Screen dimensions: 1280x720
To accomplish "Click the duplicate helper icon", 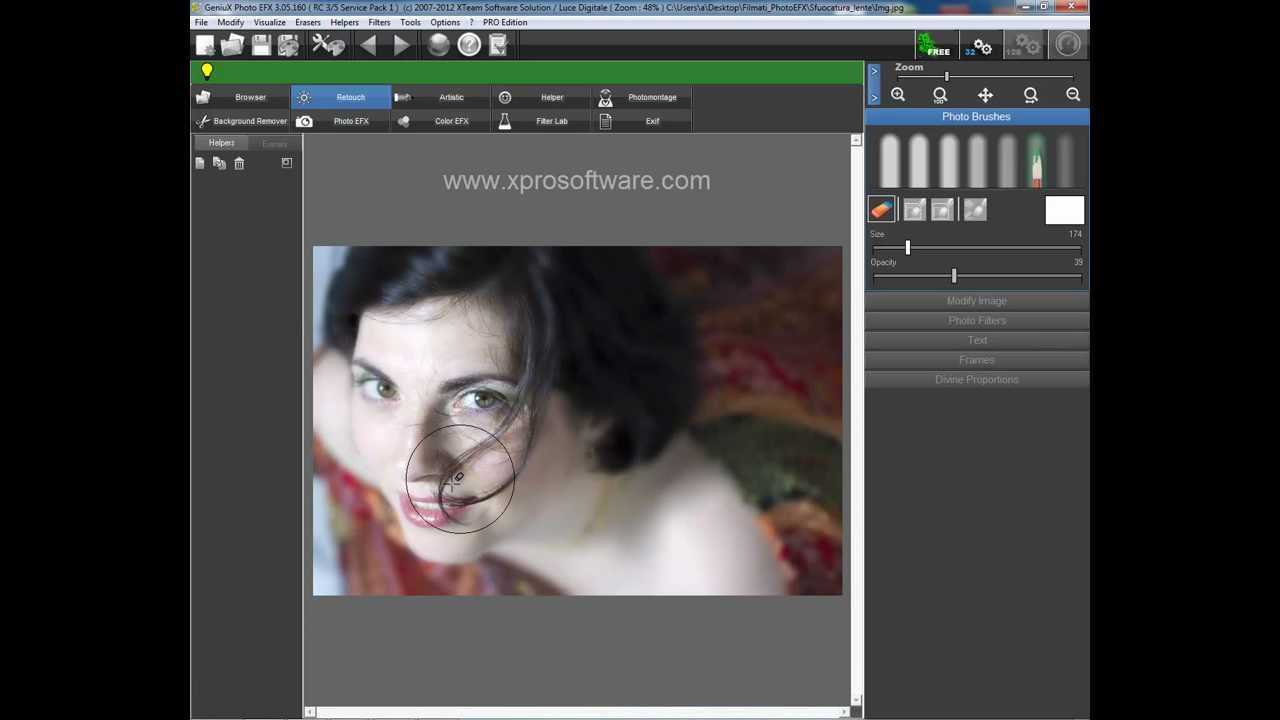I will click(x=219, y=163).
